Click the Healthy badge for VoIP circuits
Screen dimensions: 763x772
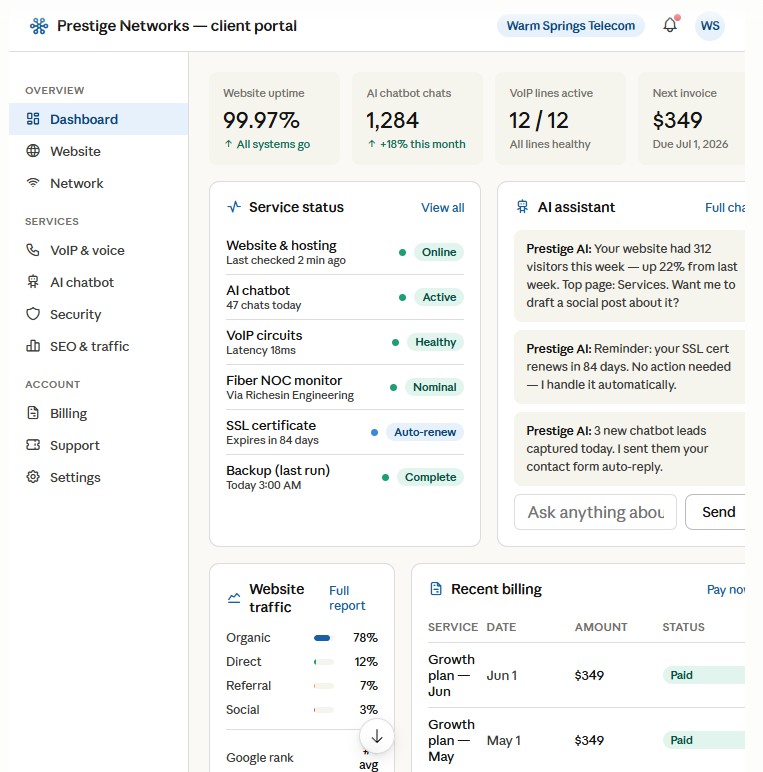pyautogui.click(x=435, y=342)
